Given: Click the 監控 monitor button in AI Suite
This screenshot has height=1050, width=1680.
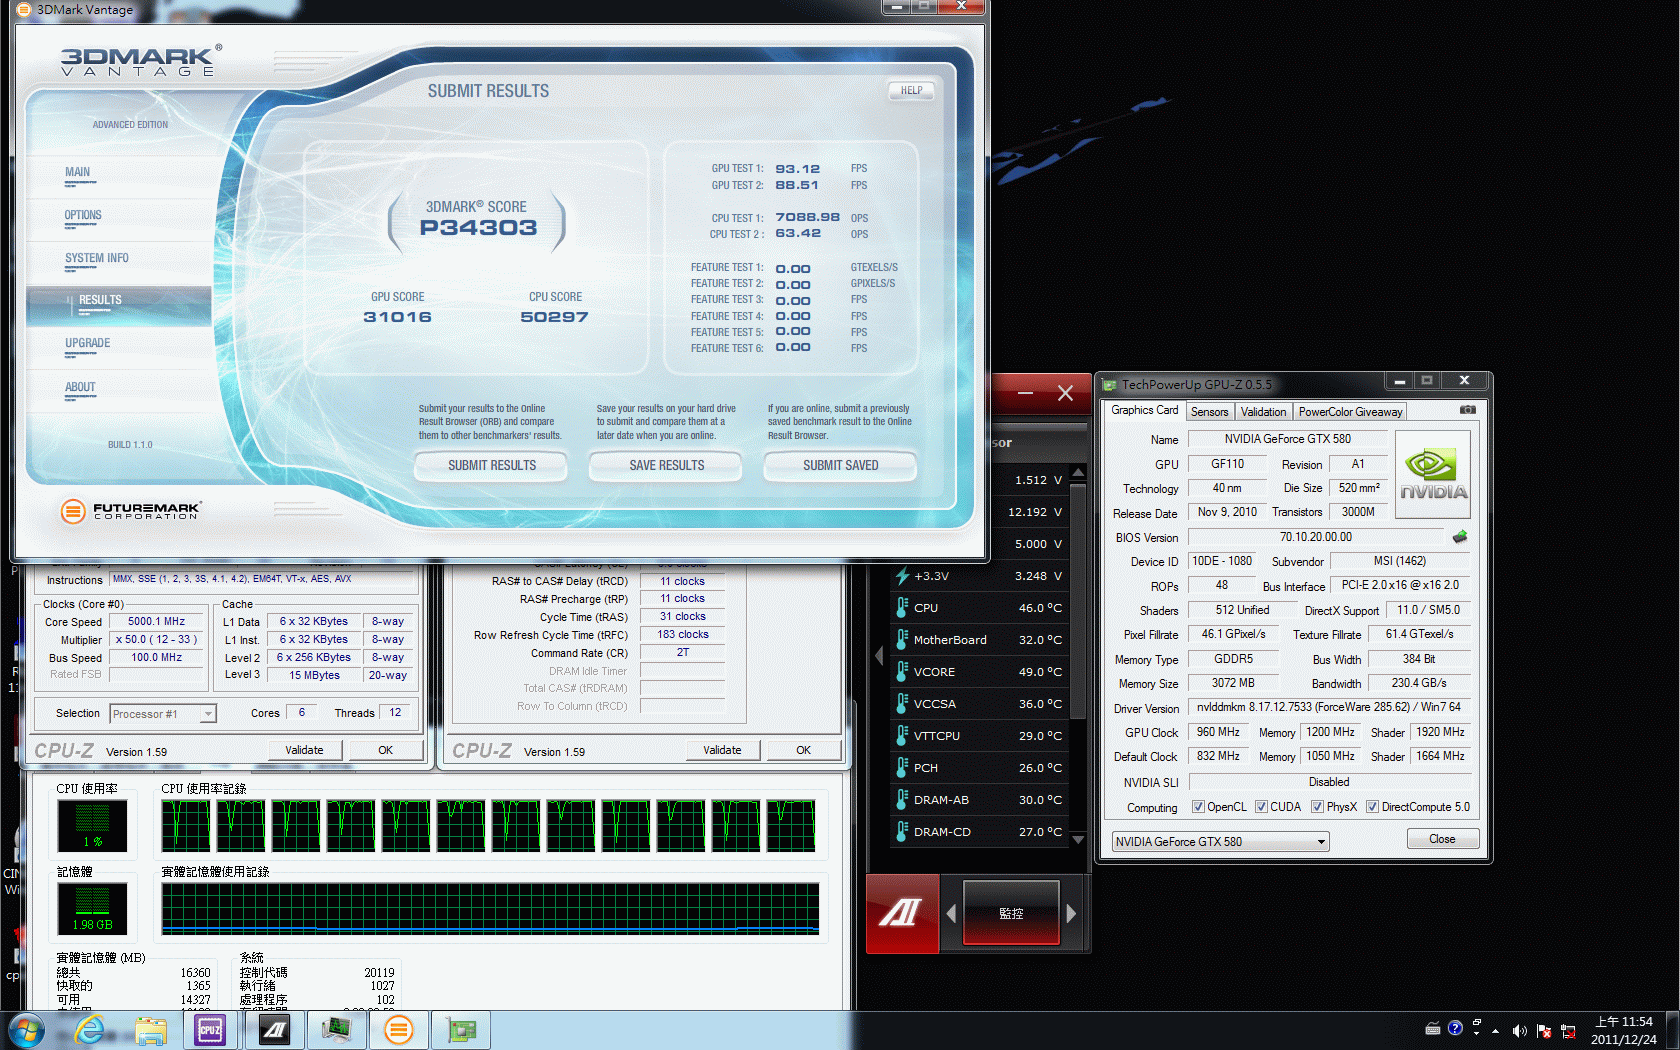Looking at the screenshot, I should [x=1011, y=913].
